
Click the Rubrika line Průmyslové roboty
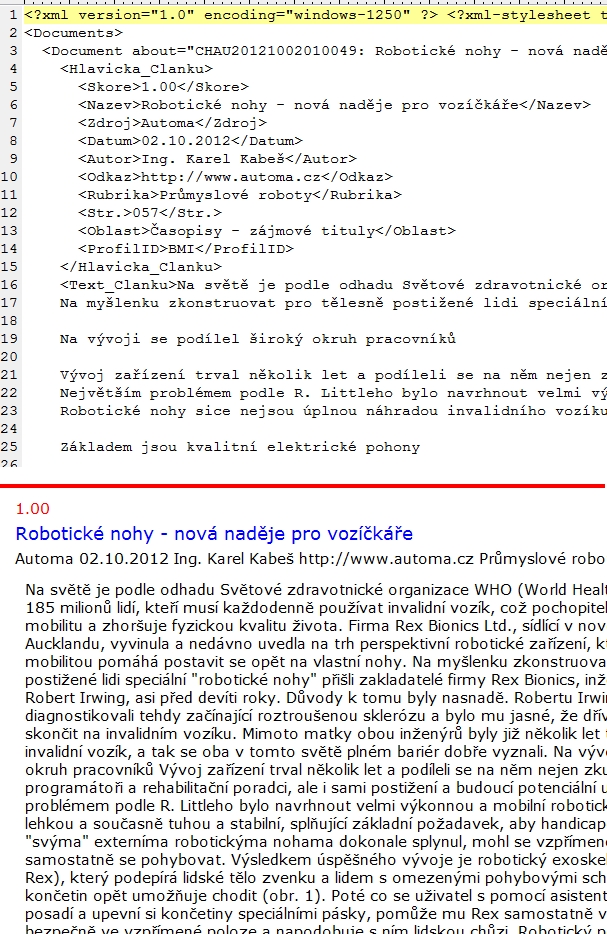tap(239, 195)
